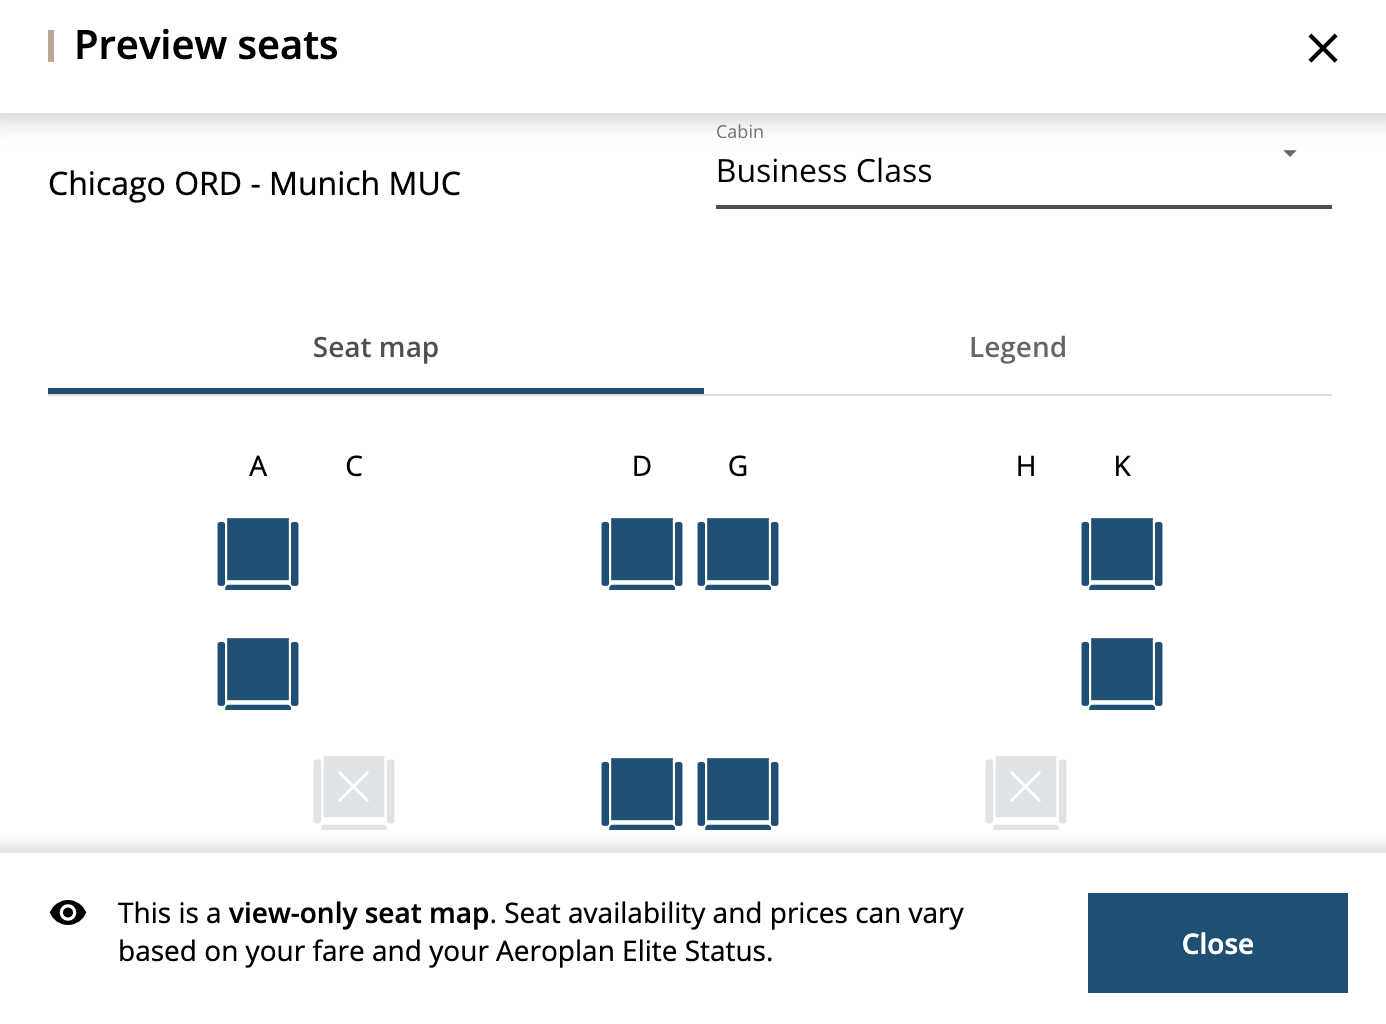Select the second-row seat in column K

click(1121, 672)
